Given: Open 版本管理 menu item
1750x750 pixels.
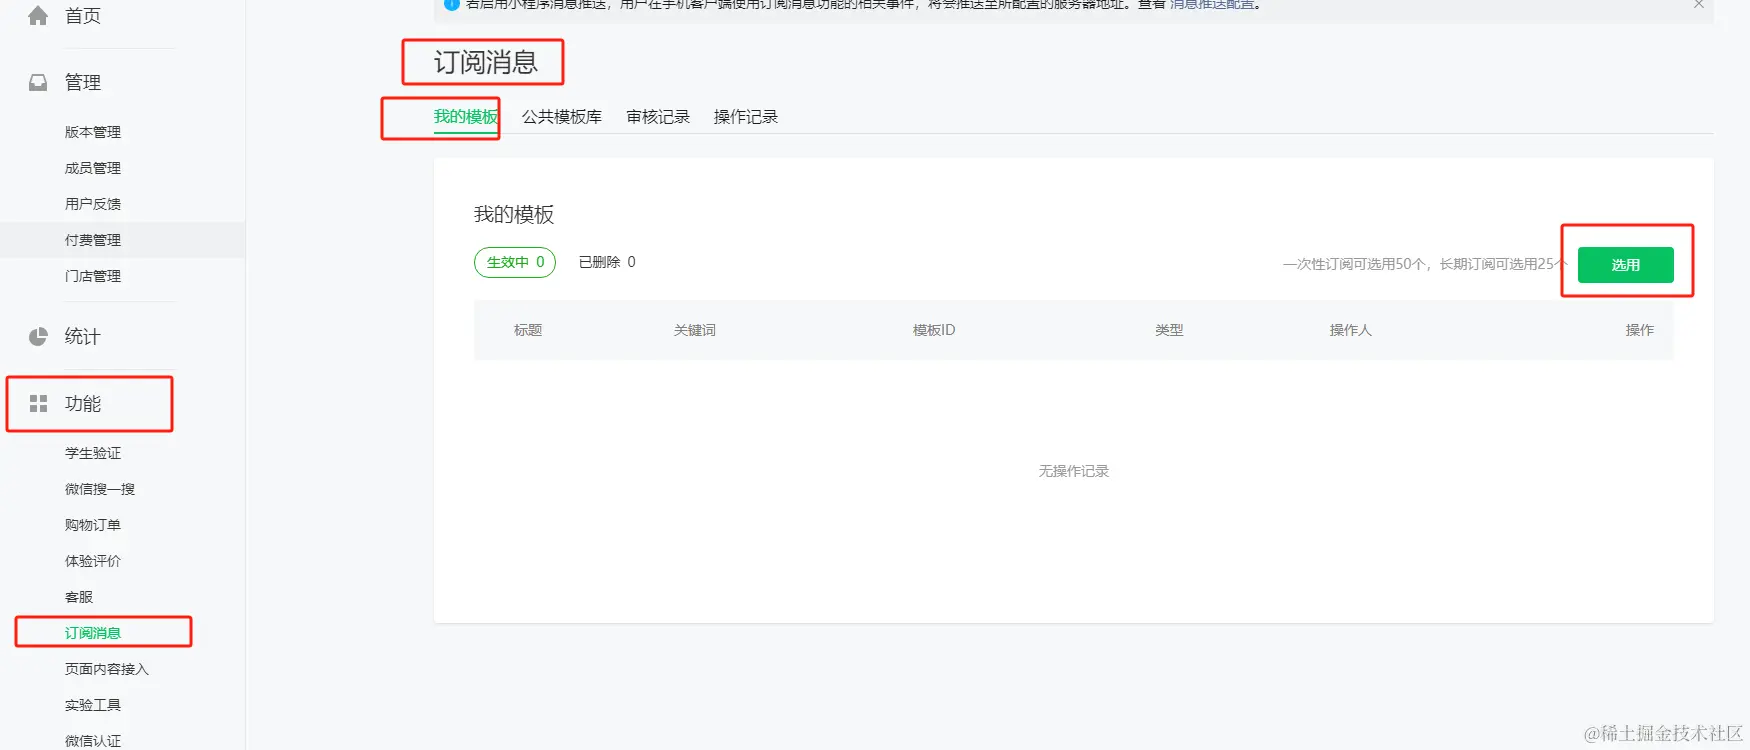Looking at the screenshot, I should 93,132.
